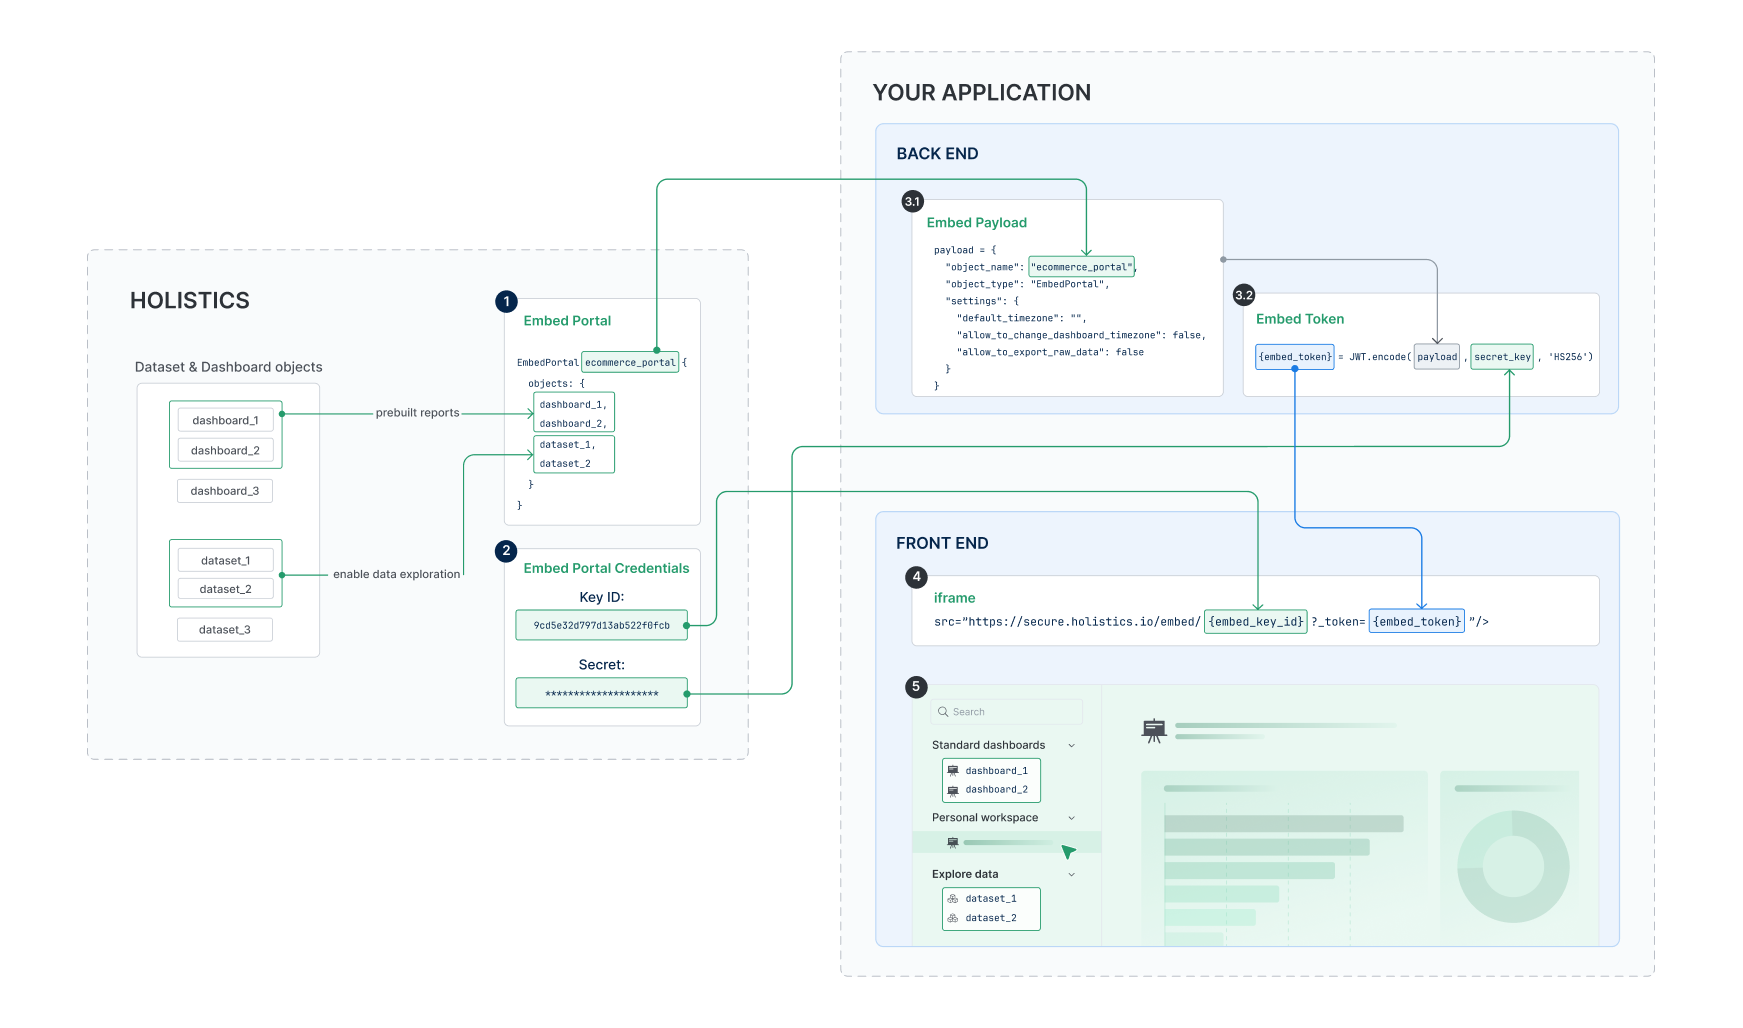Click the Embed Portal Credentials heading

(606, 568)
